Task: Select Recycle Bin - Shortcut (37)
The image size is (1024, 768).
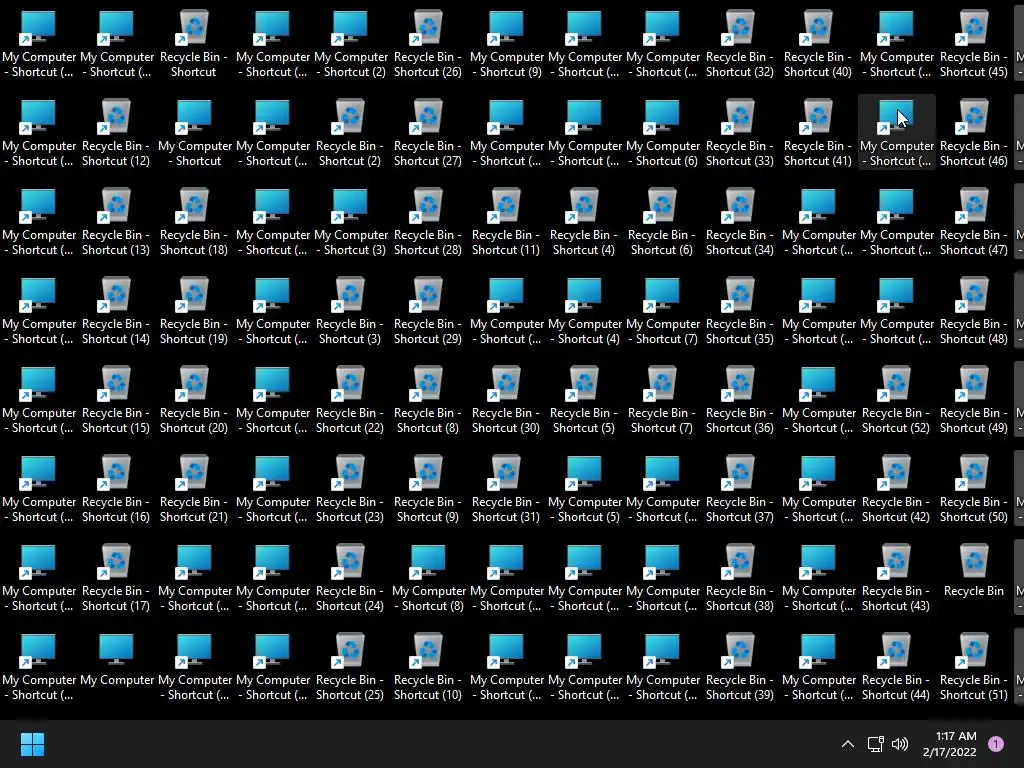Action: [740, 488]
